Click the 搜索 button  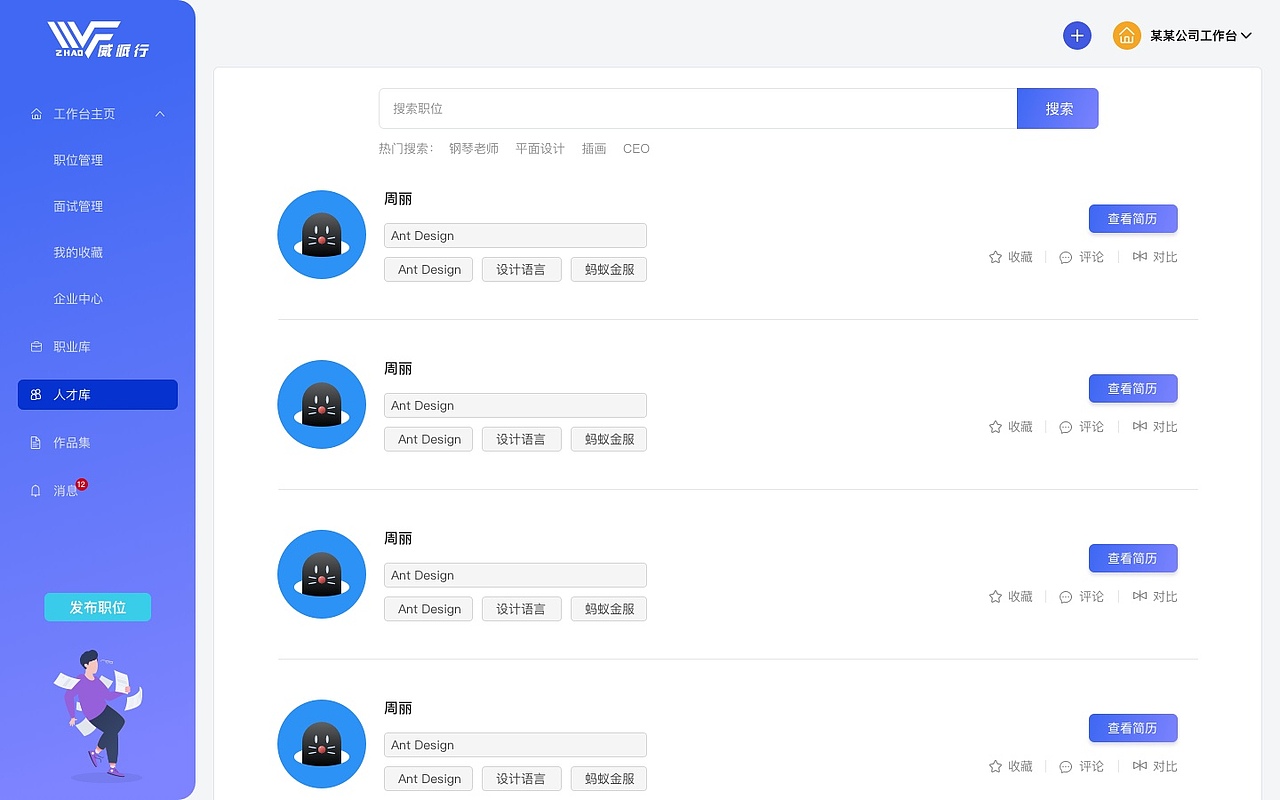(x=1058, y=108)
